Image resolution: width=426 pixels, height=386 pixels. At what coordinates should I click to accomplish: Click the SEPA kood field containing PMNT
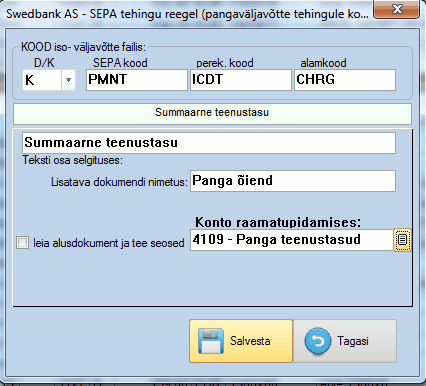137,80
